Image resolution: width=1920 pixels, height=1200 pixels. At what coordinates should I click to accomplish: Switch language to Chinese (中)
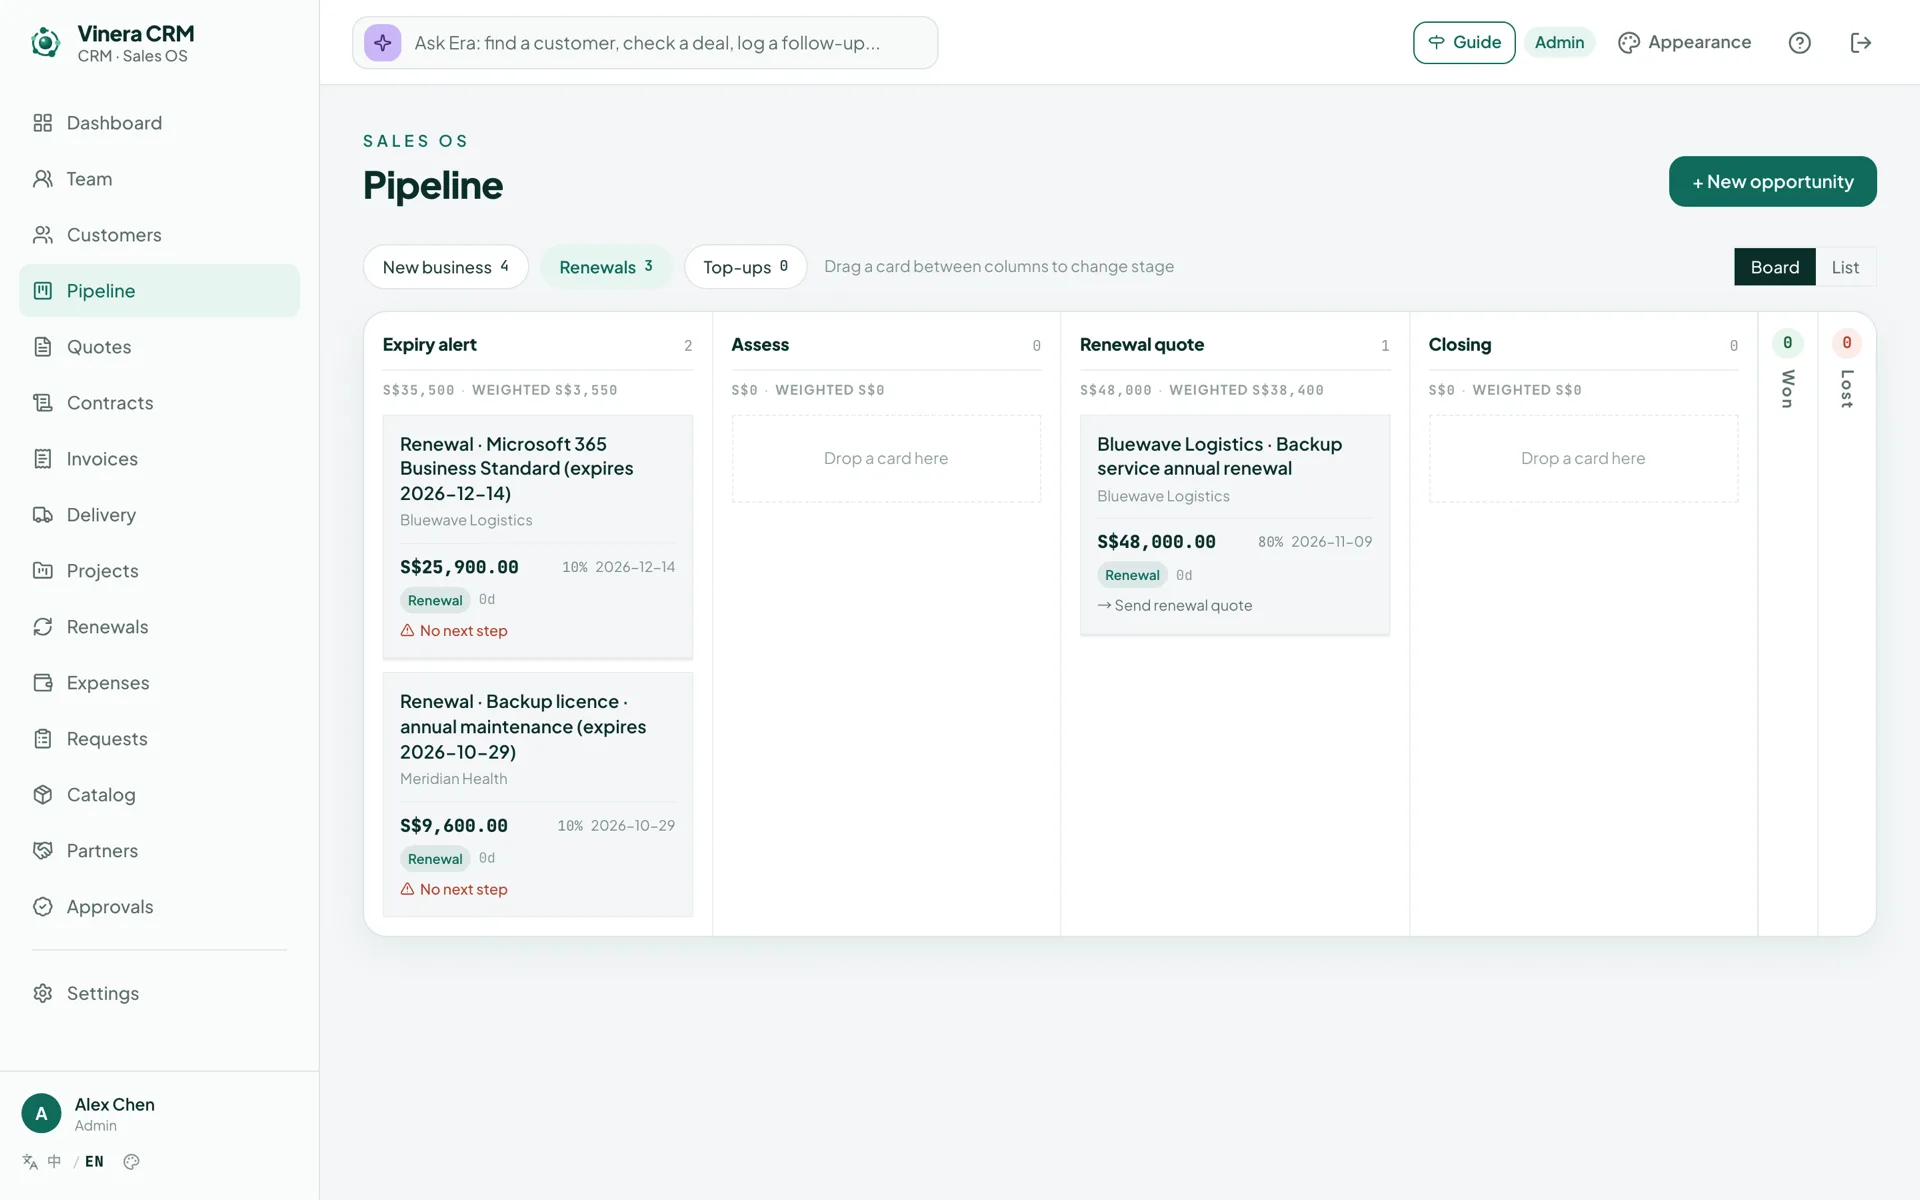click(x=54, y=1161)
